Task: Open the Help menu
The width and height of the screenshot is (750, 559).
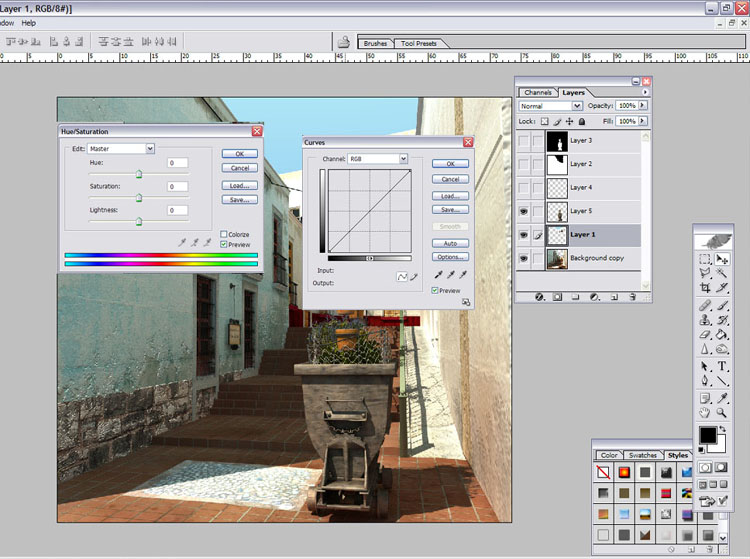Action: 28,23
